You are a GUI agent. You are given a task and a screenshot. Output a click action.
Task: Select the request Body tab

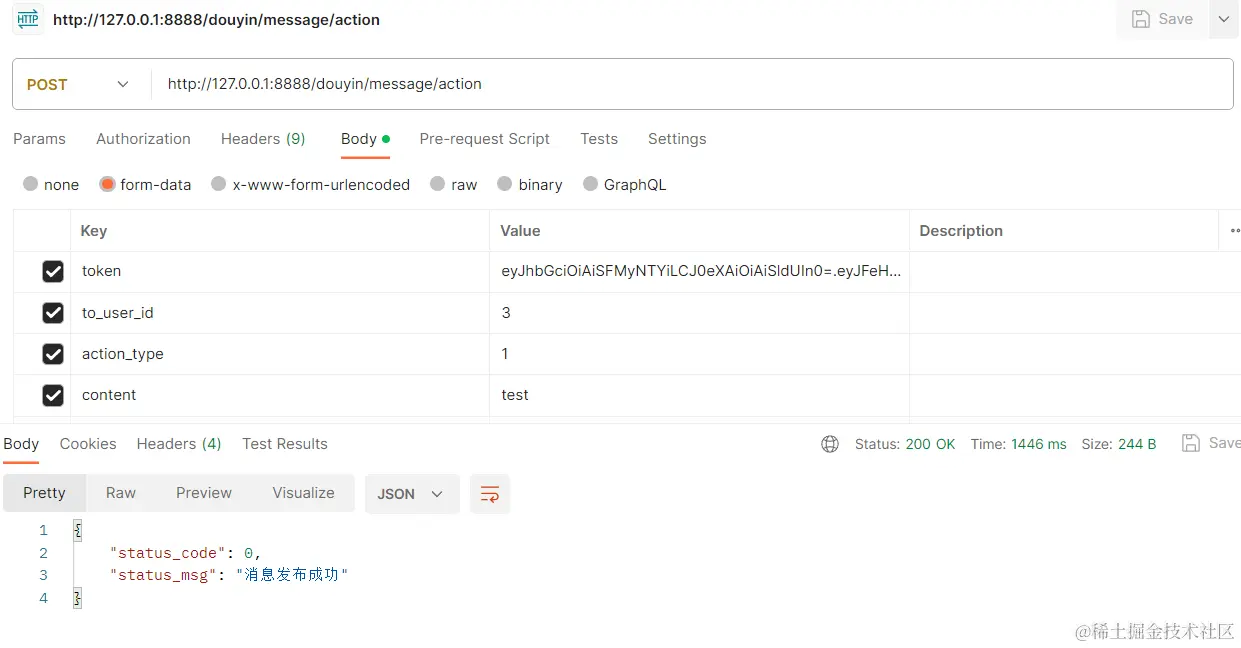(365, 139)
